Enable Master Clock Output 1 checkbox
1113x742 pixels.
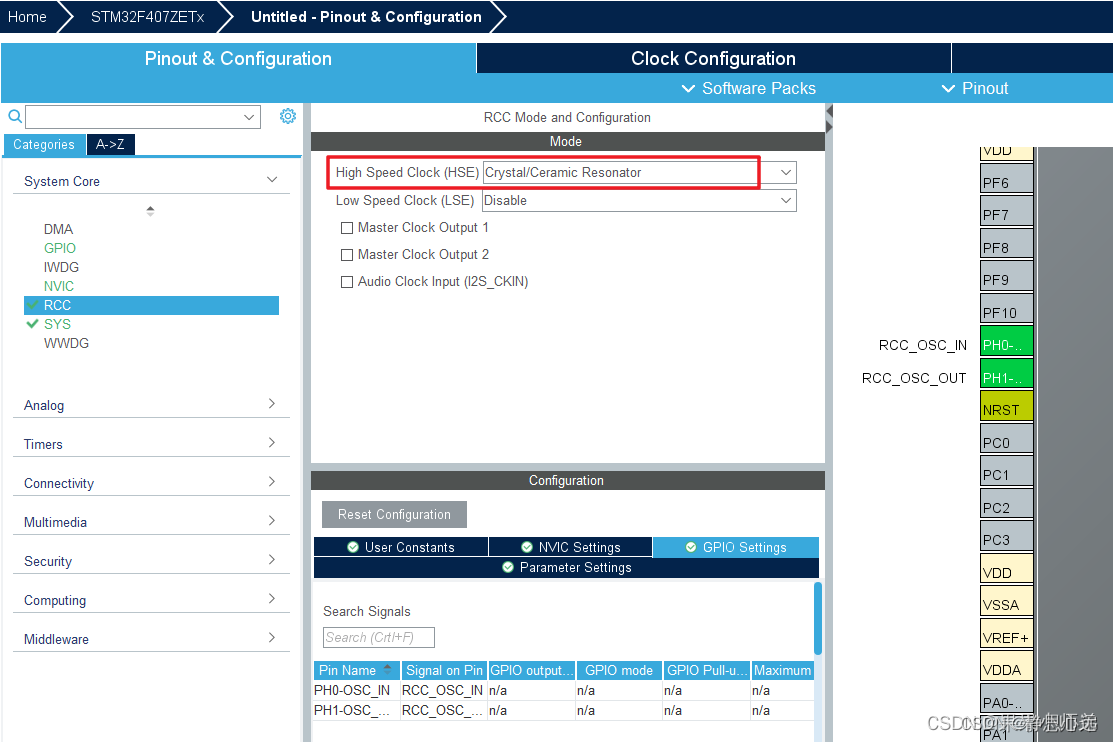coord(347,228)
